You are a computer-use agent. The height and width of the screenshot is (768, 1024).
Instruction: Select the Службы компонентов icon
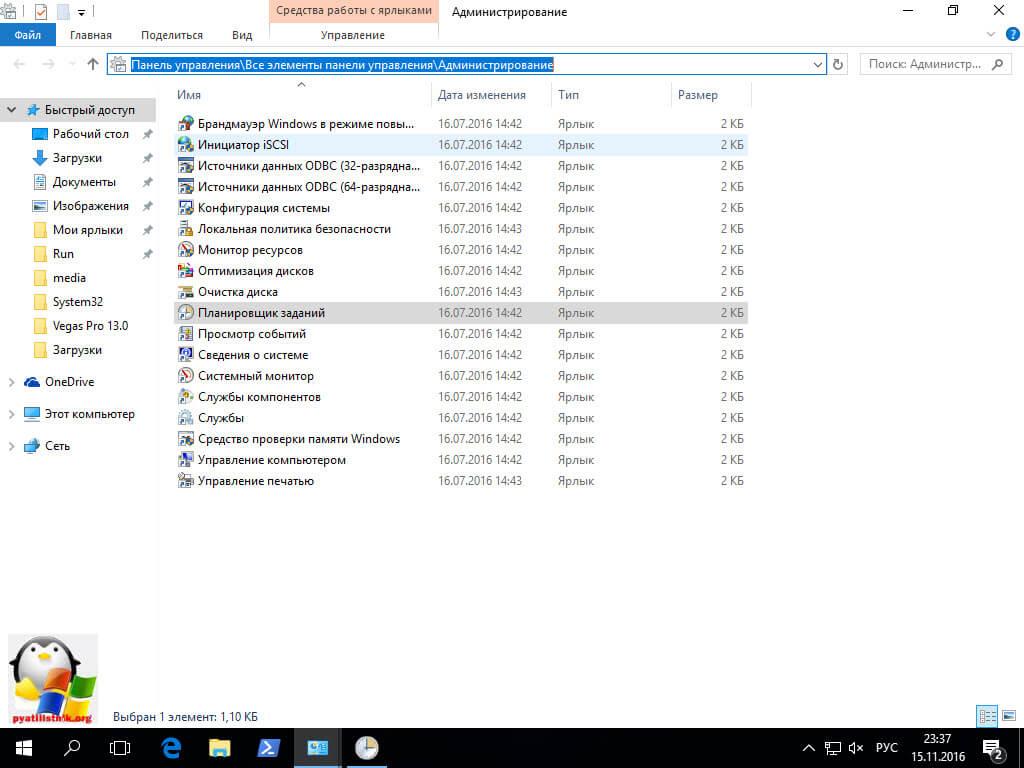coord(186,396)
